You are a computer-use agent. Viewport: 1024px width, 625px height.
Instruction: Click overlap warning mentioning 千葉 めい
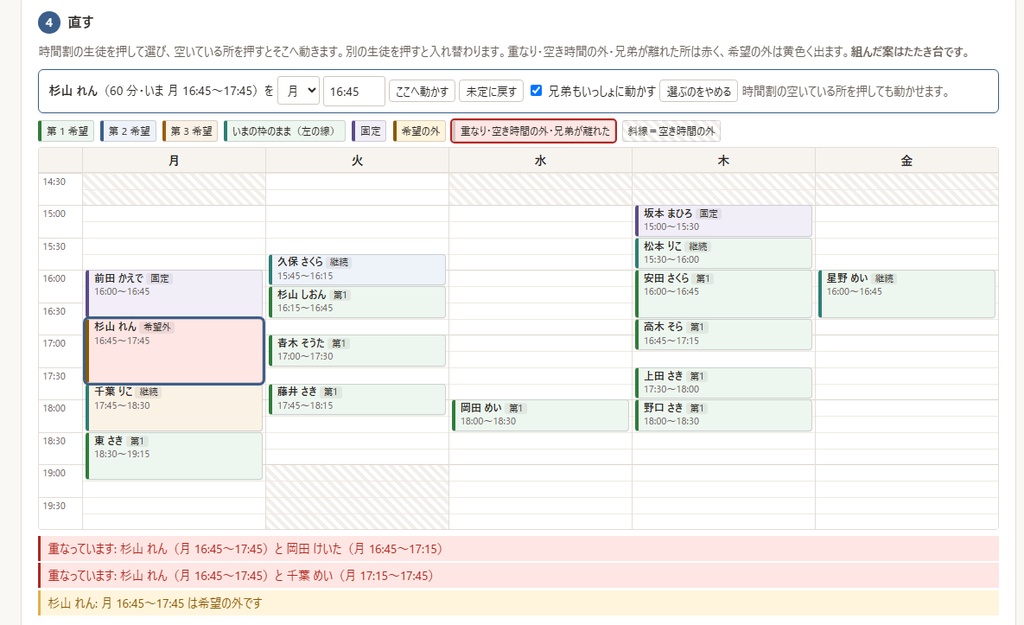pyautogui.click(x=519, y=576)
